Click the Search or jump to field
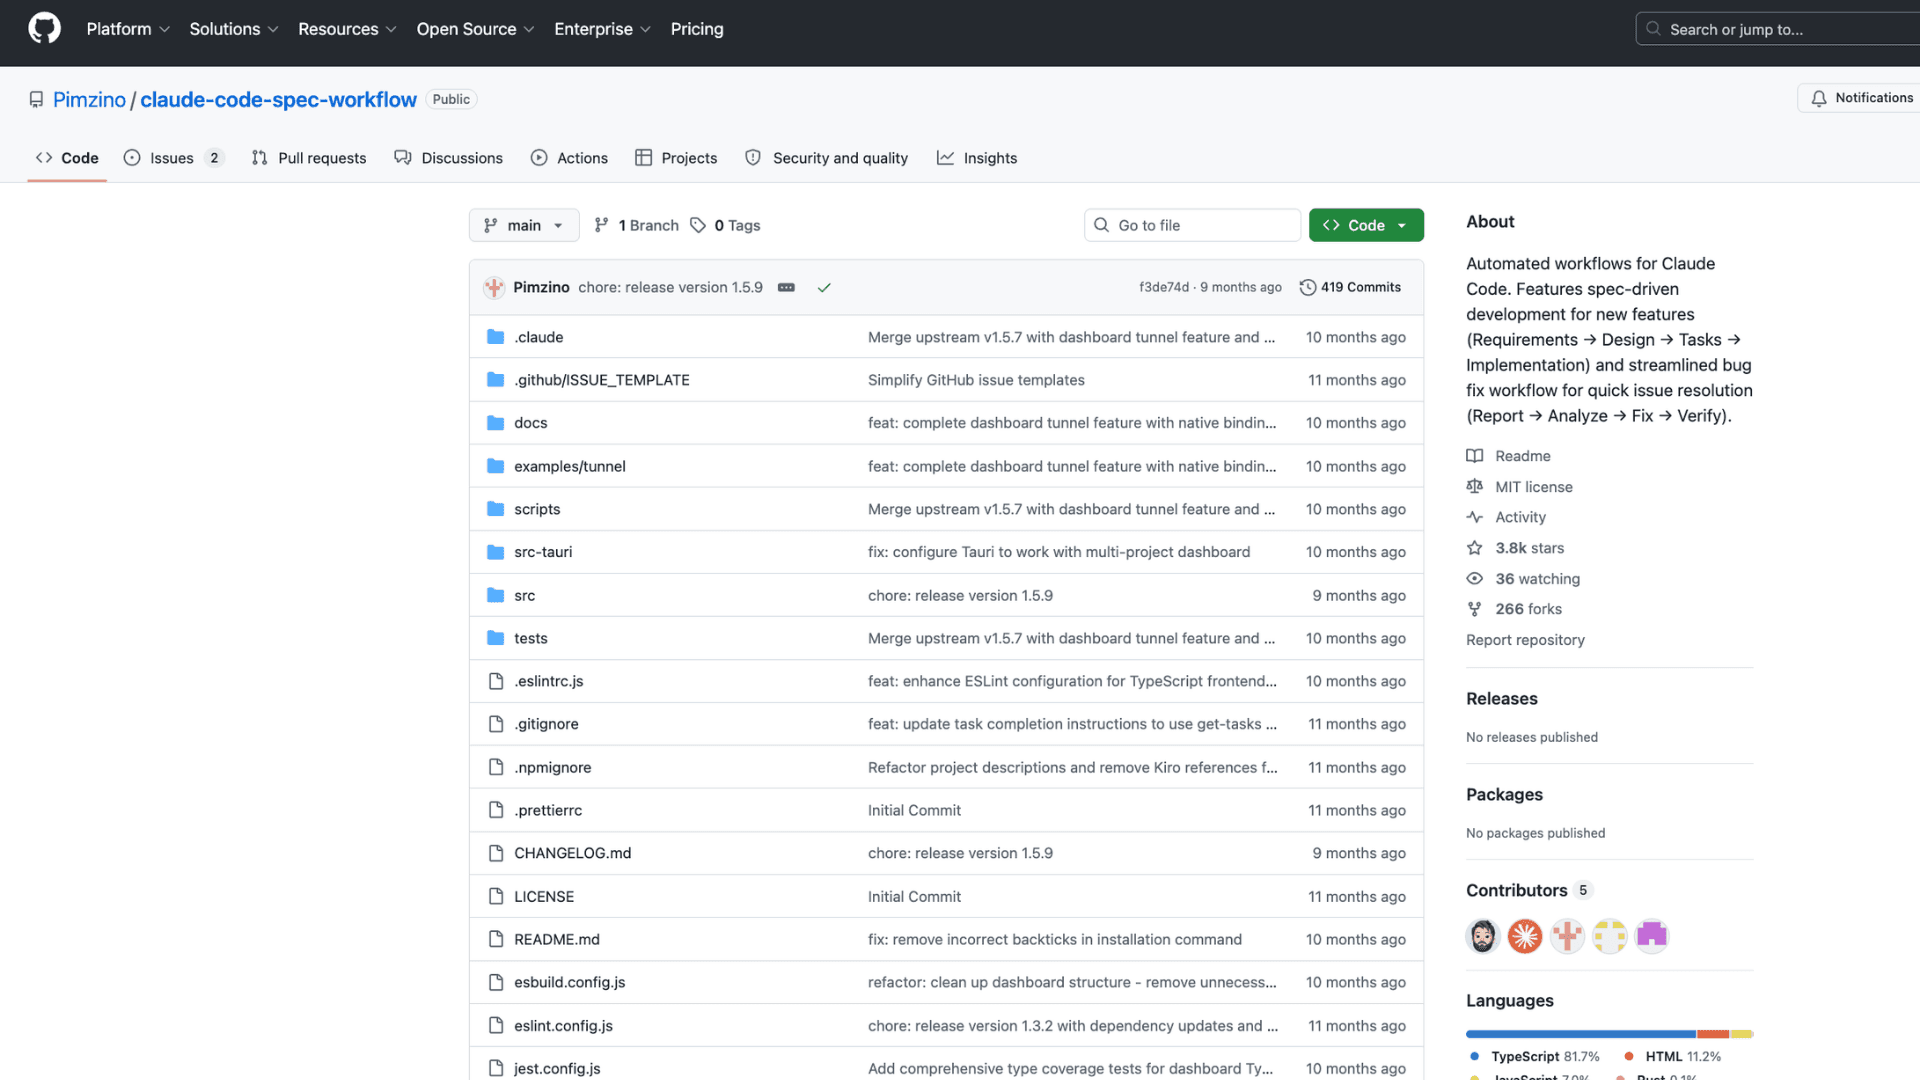Image resolution: width=1920 pixels, height=1080 pixels. [x=1779, y=29]
